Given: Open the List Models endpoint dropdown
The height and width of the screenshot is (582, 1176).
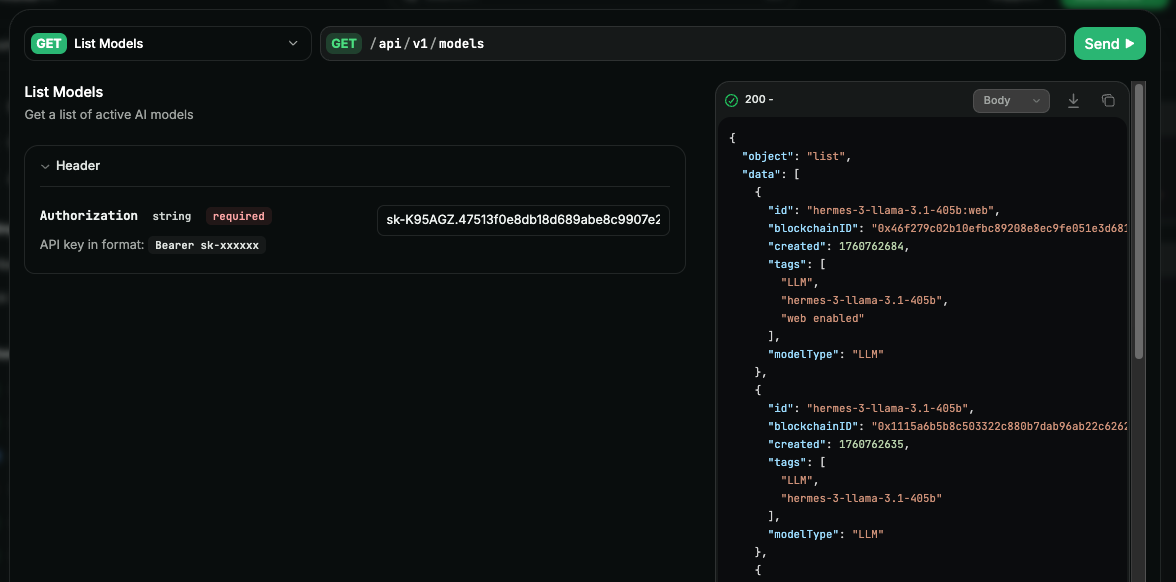Looking at the screenshot, I should (168, 44).
